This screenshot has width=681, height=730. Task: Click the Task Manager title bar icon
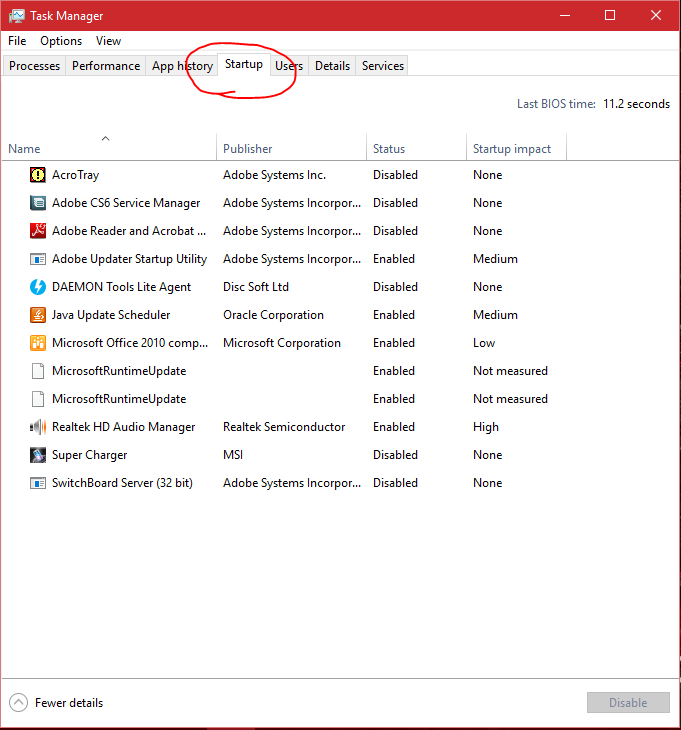pyautogui.click(x=17, y=16)
